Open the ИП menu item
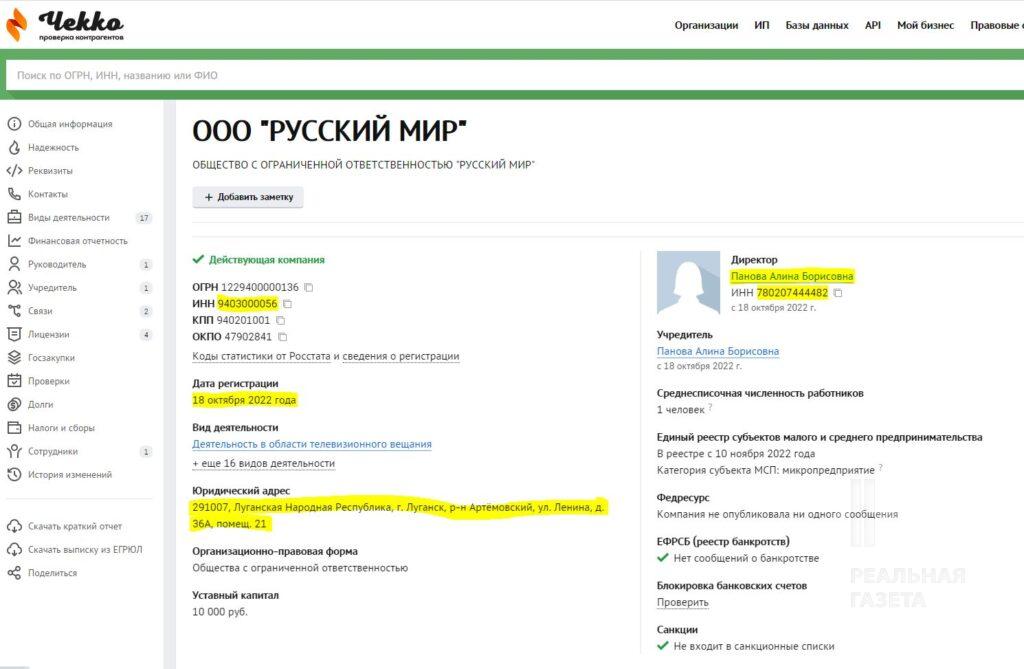 click(761, 25)
